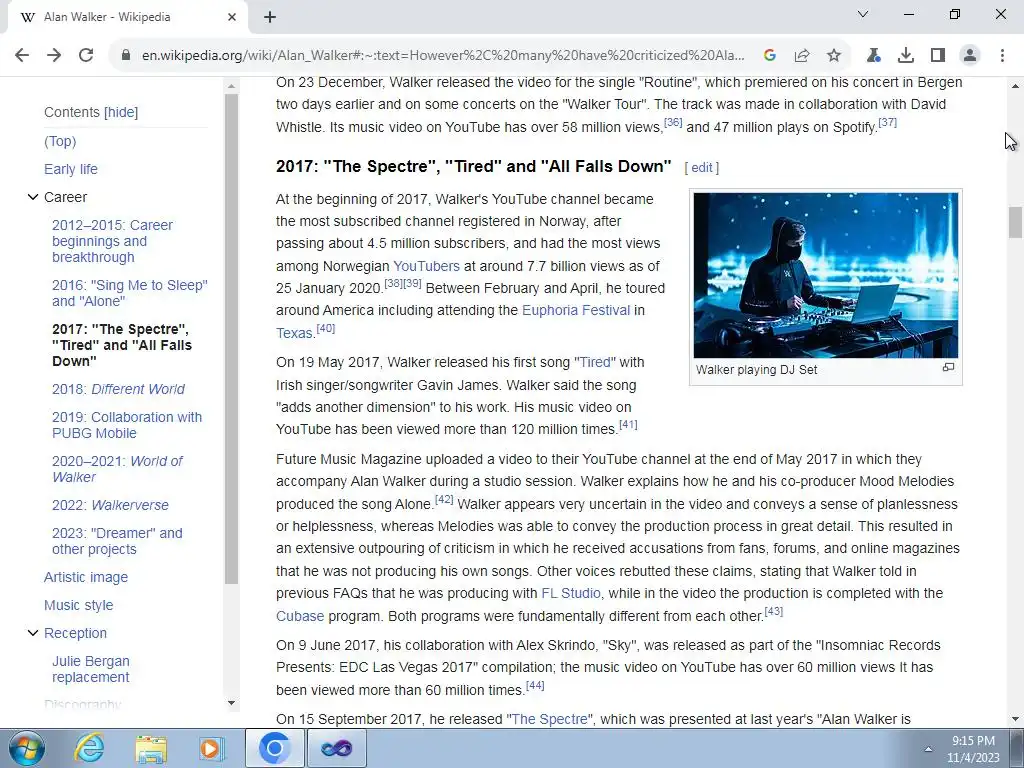Open Reception section link
Image resolution: width=1024 pixels, height=768 pixels.
(x=75, y=633)
